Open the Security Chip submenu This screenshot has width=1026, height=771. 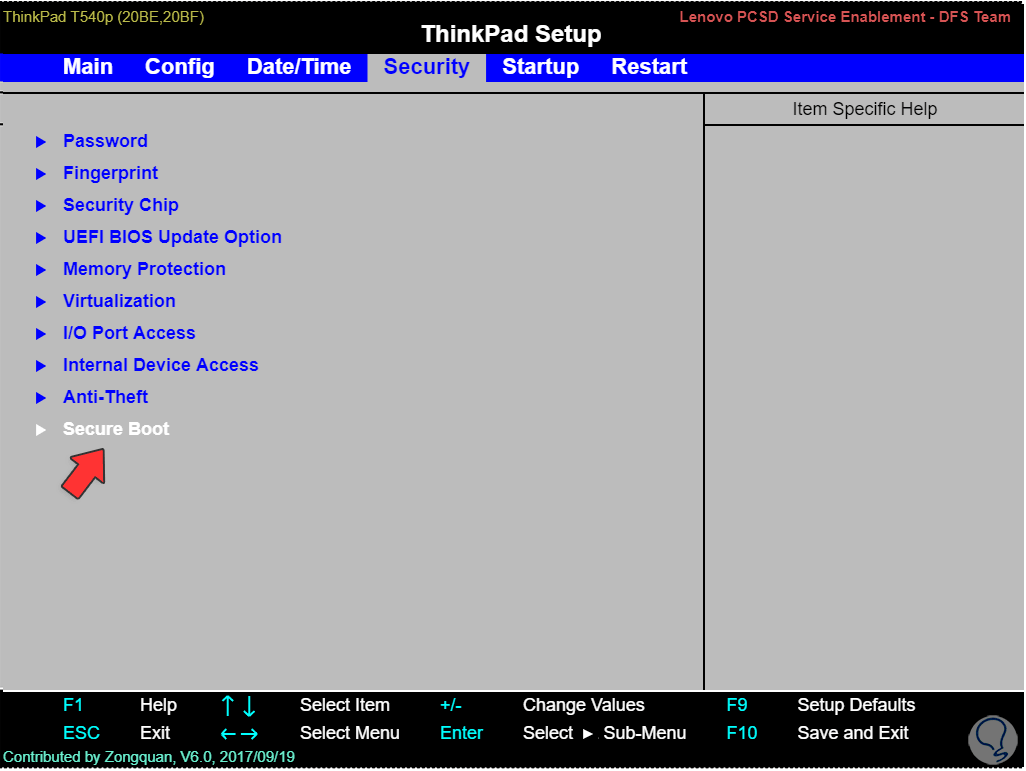[x=120, y=205]
